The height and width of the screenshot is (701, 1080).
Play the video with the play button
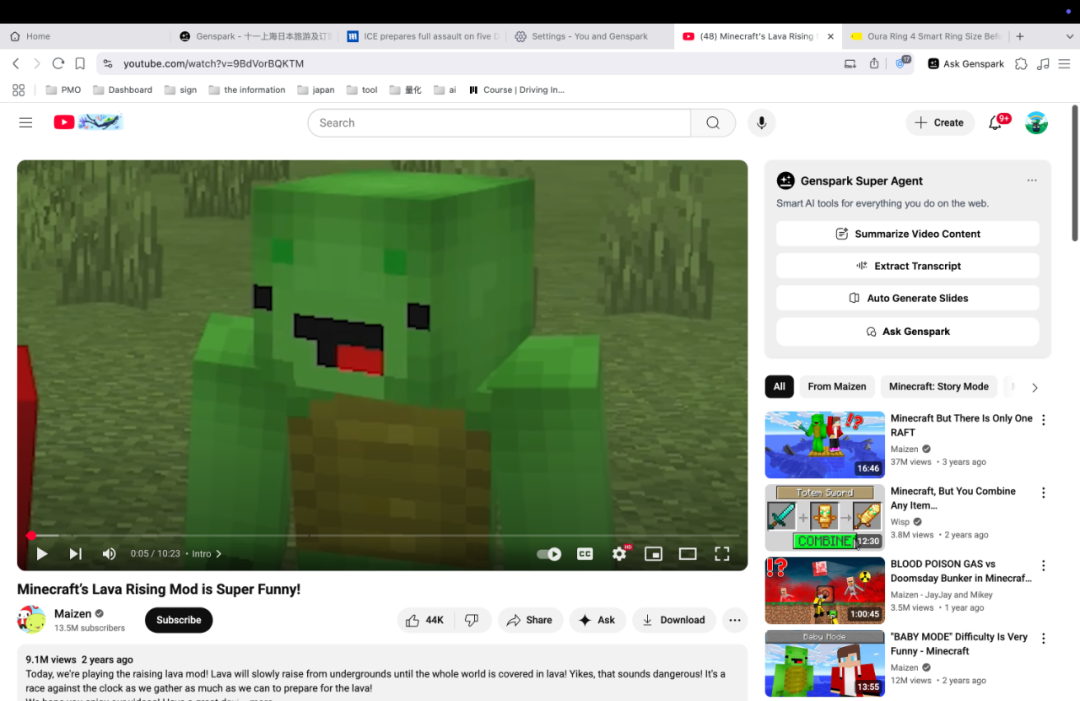[x=42, y=554]
